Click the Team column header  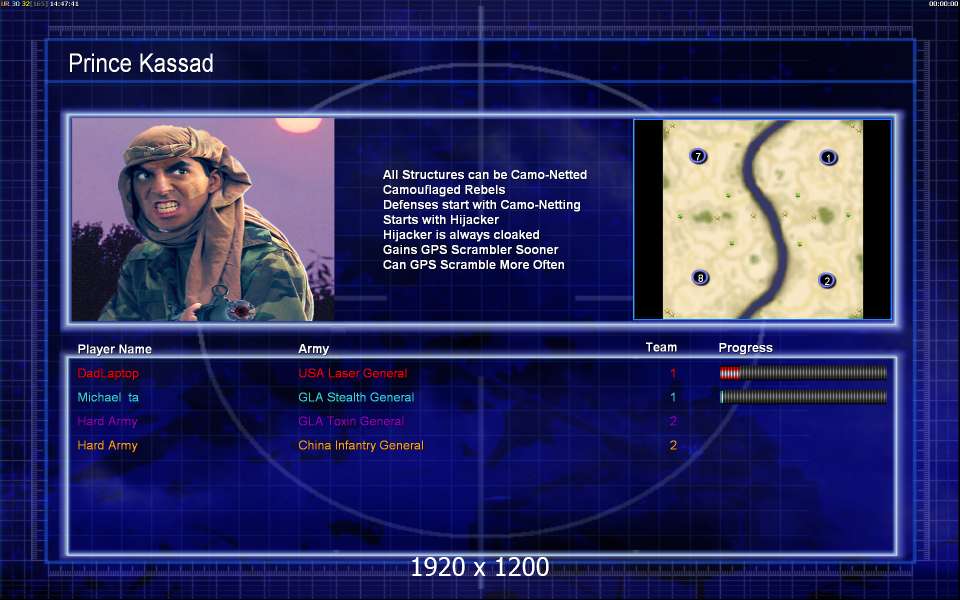[x=661, y=347]
